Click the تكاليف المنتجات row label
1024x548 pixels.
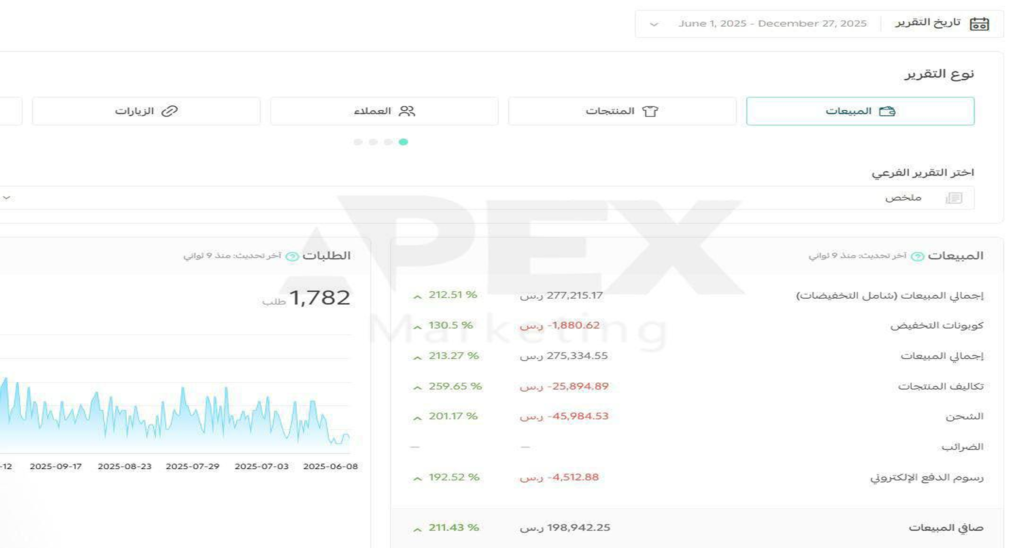(x=940, y=387)
